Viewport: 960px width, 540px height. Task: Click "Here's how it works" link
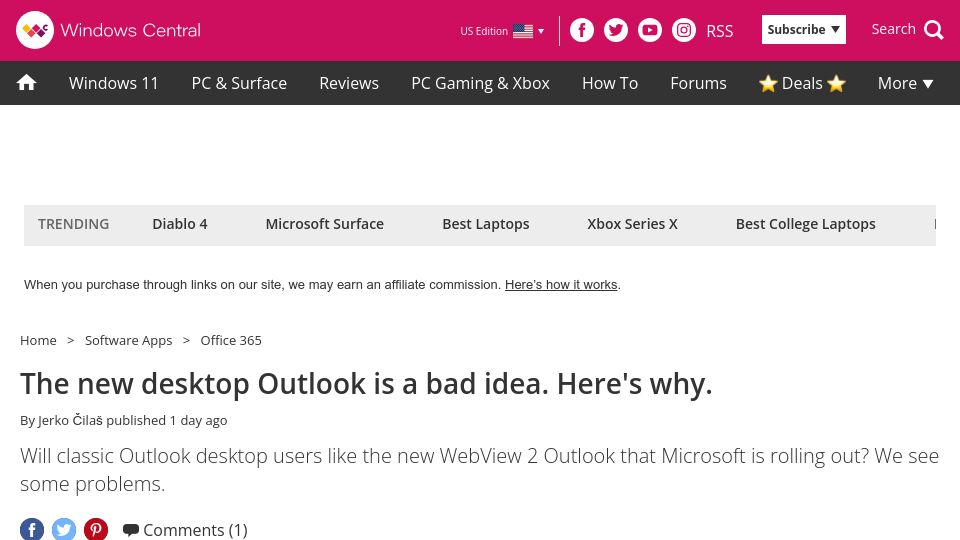561,285
